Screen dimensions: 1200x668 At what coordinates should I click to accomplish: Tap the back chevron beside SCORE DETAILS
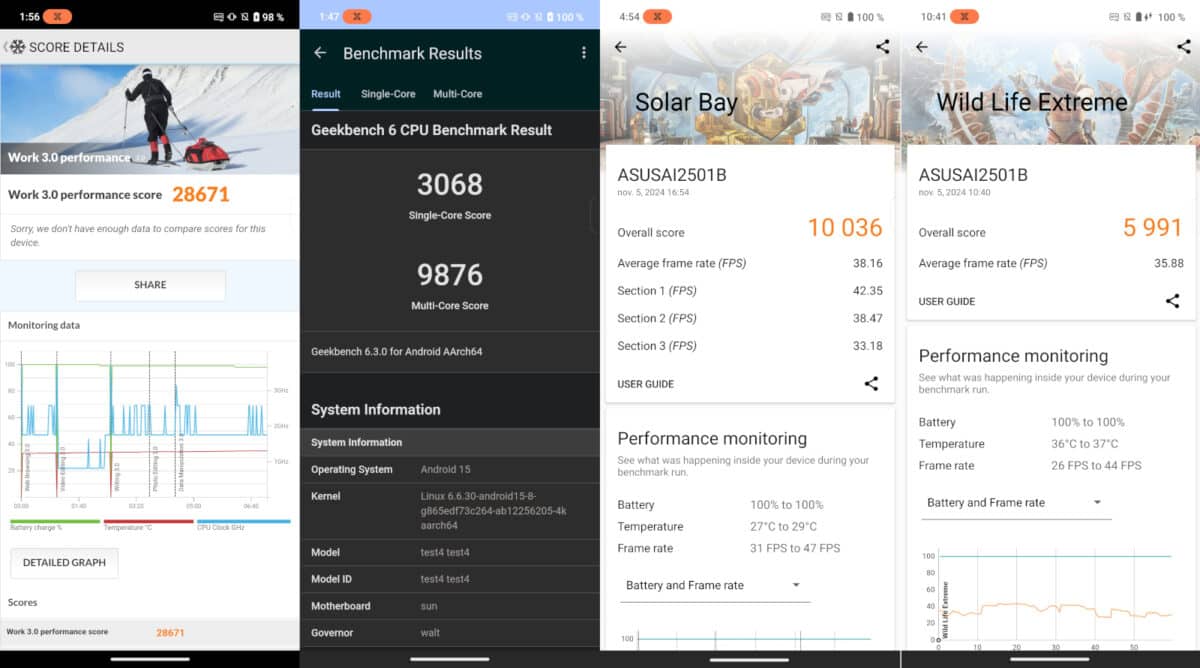point(5,47)
